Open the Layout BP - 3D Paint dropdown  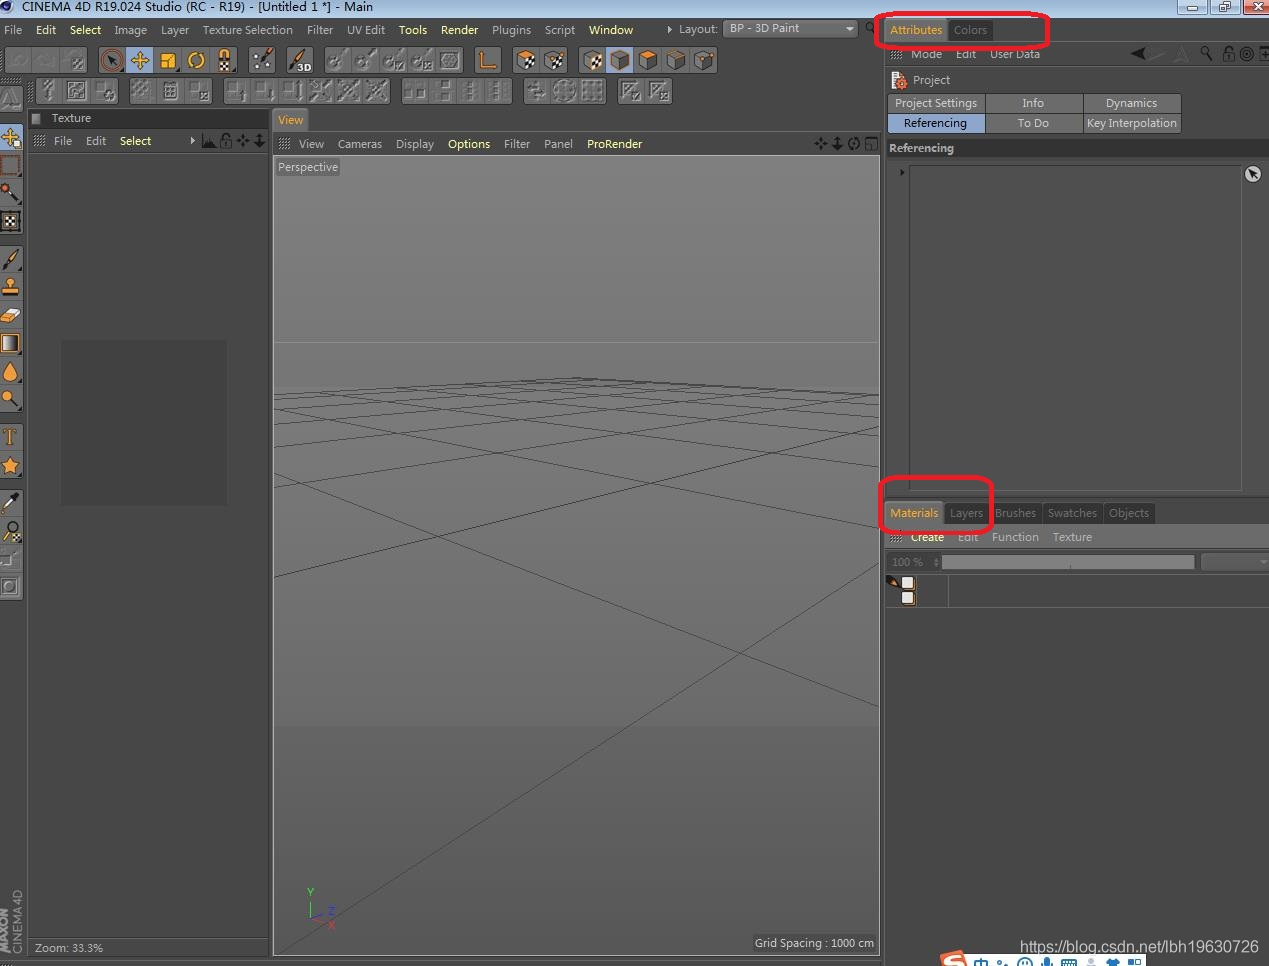[791, 29]
